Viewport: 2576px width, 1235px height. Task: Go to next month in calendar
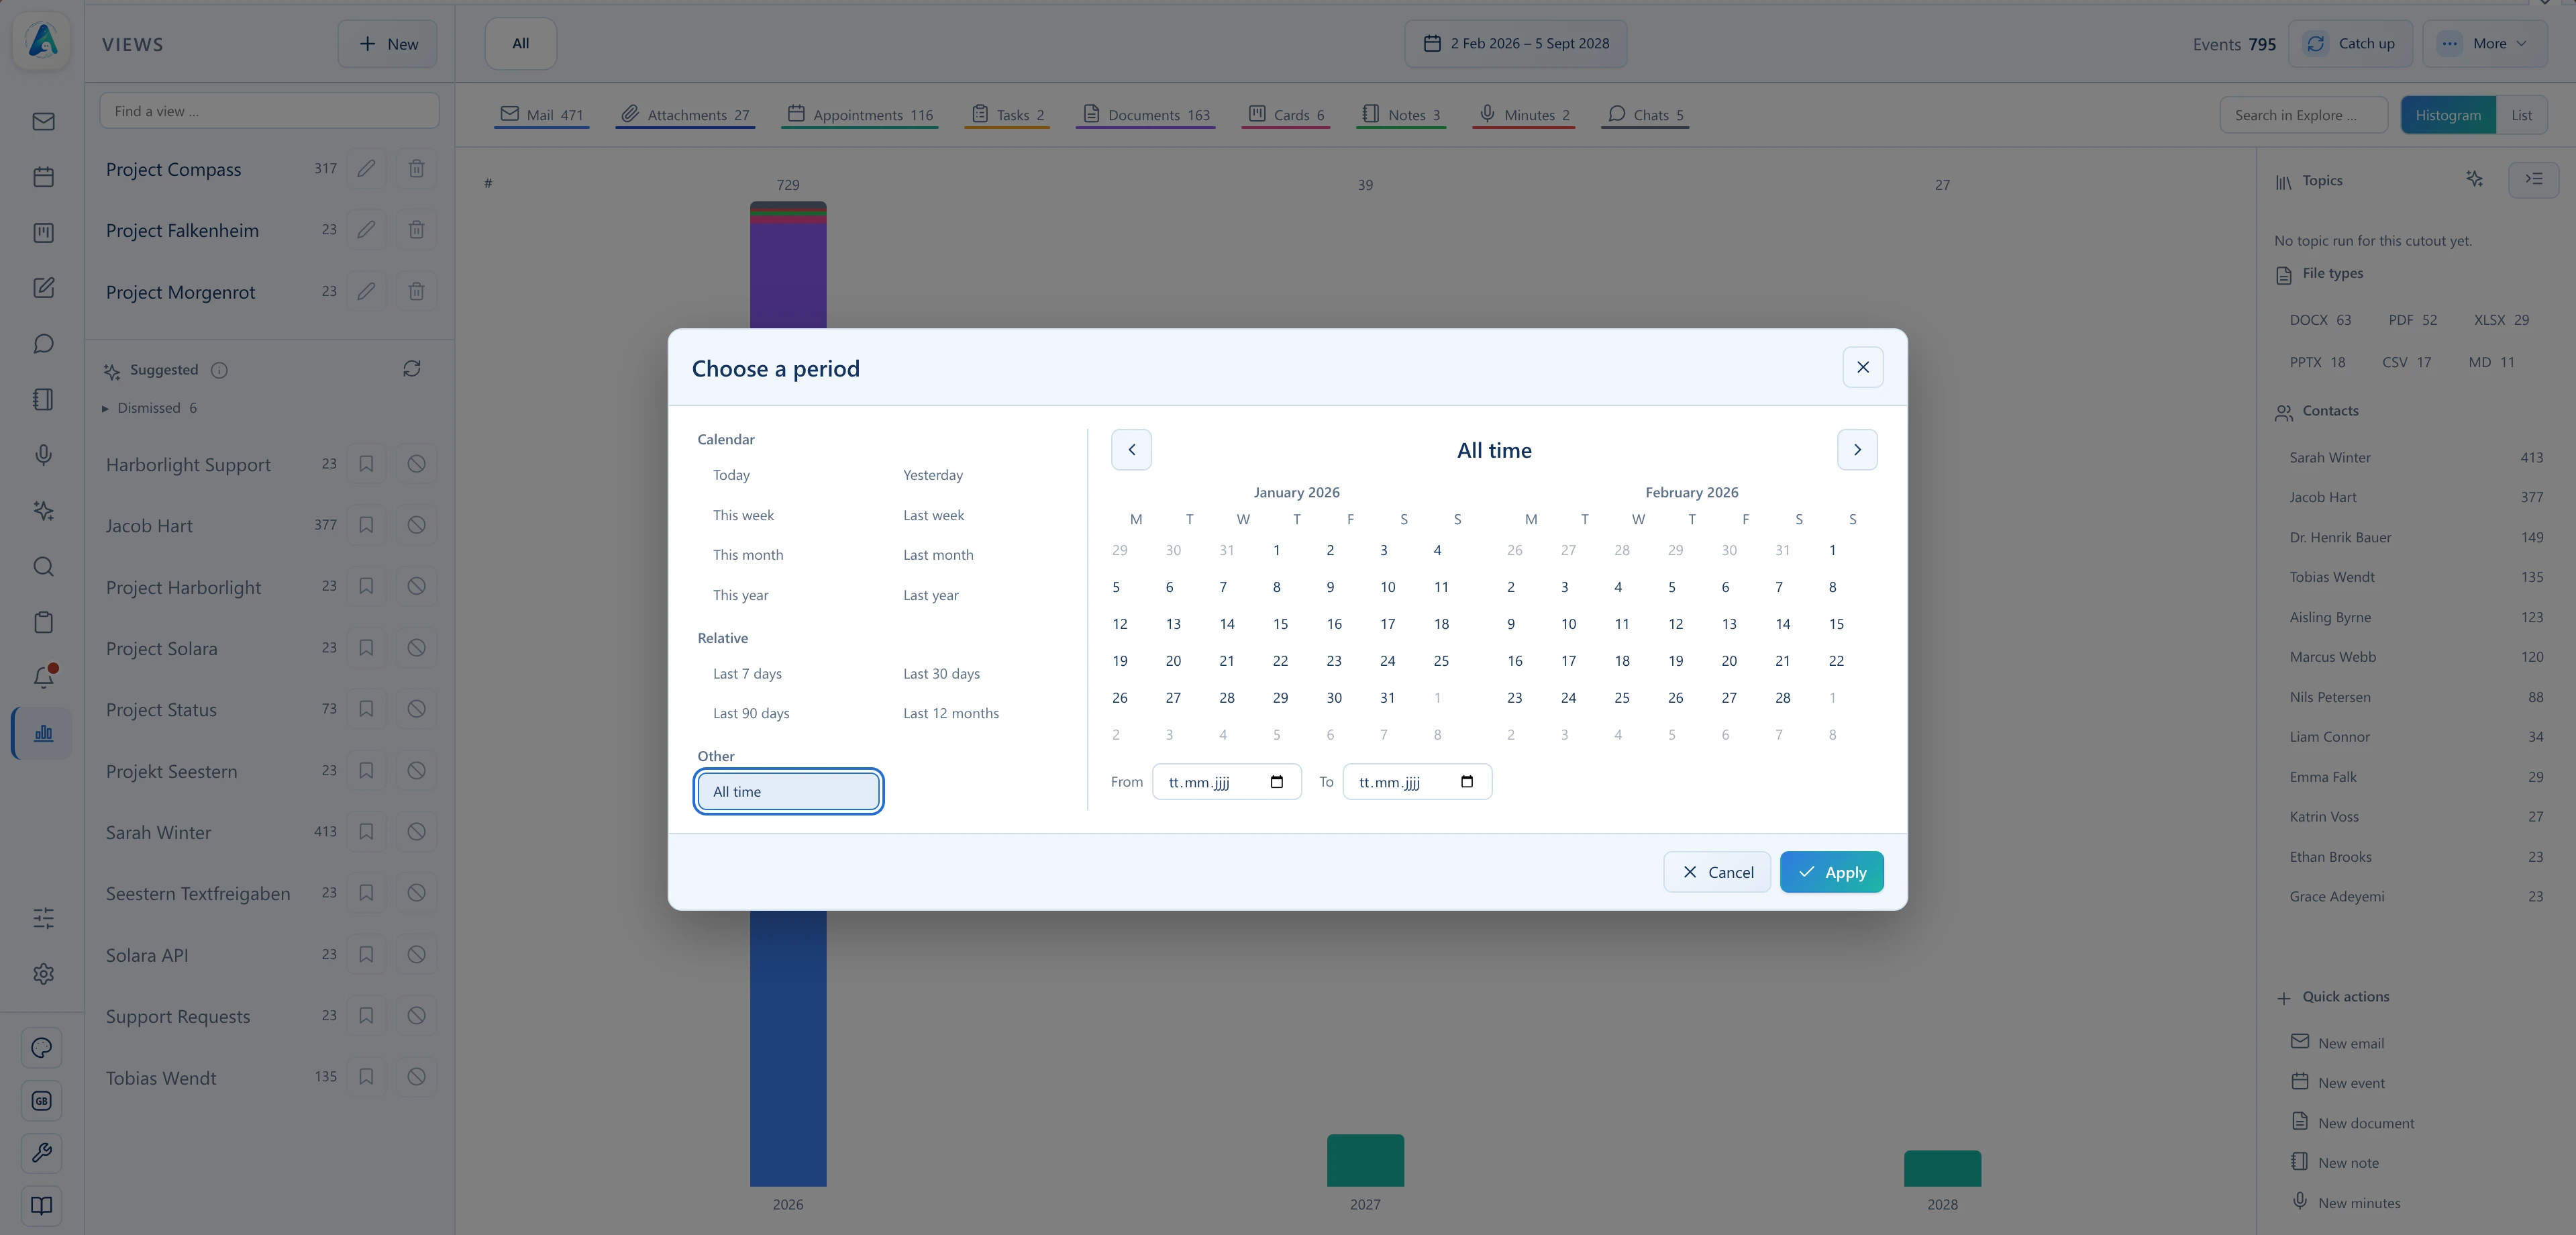[1857, 449]
